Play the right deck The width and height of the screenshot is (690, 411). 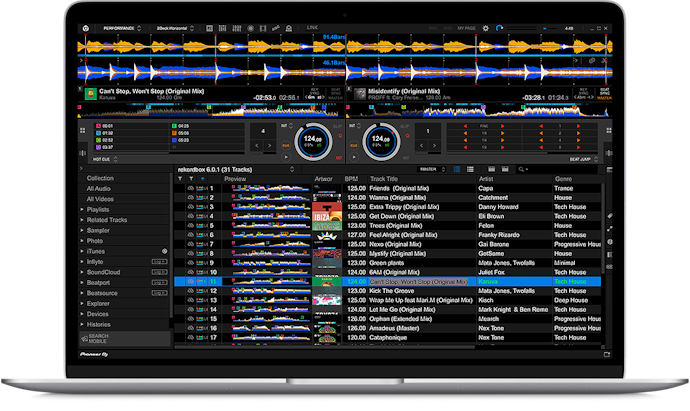pyautogui.click(x=354, y=157)
